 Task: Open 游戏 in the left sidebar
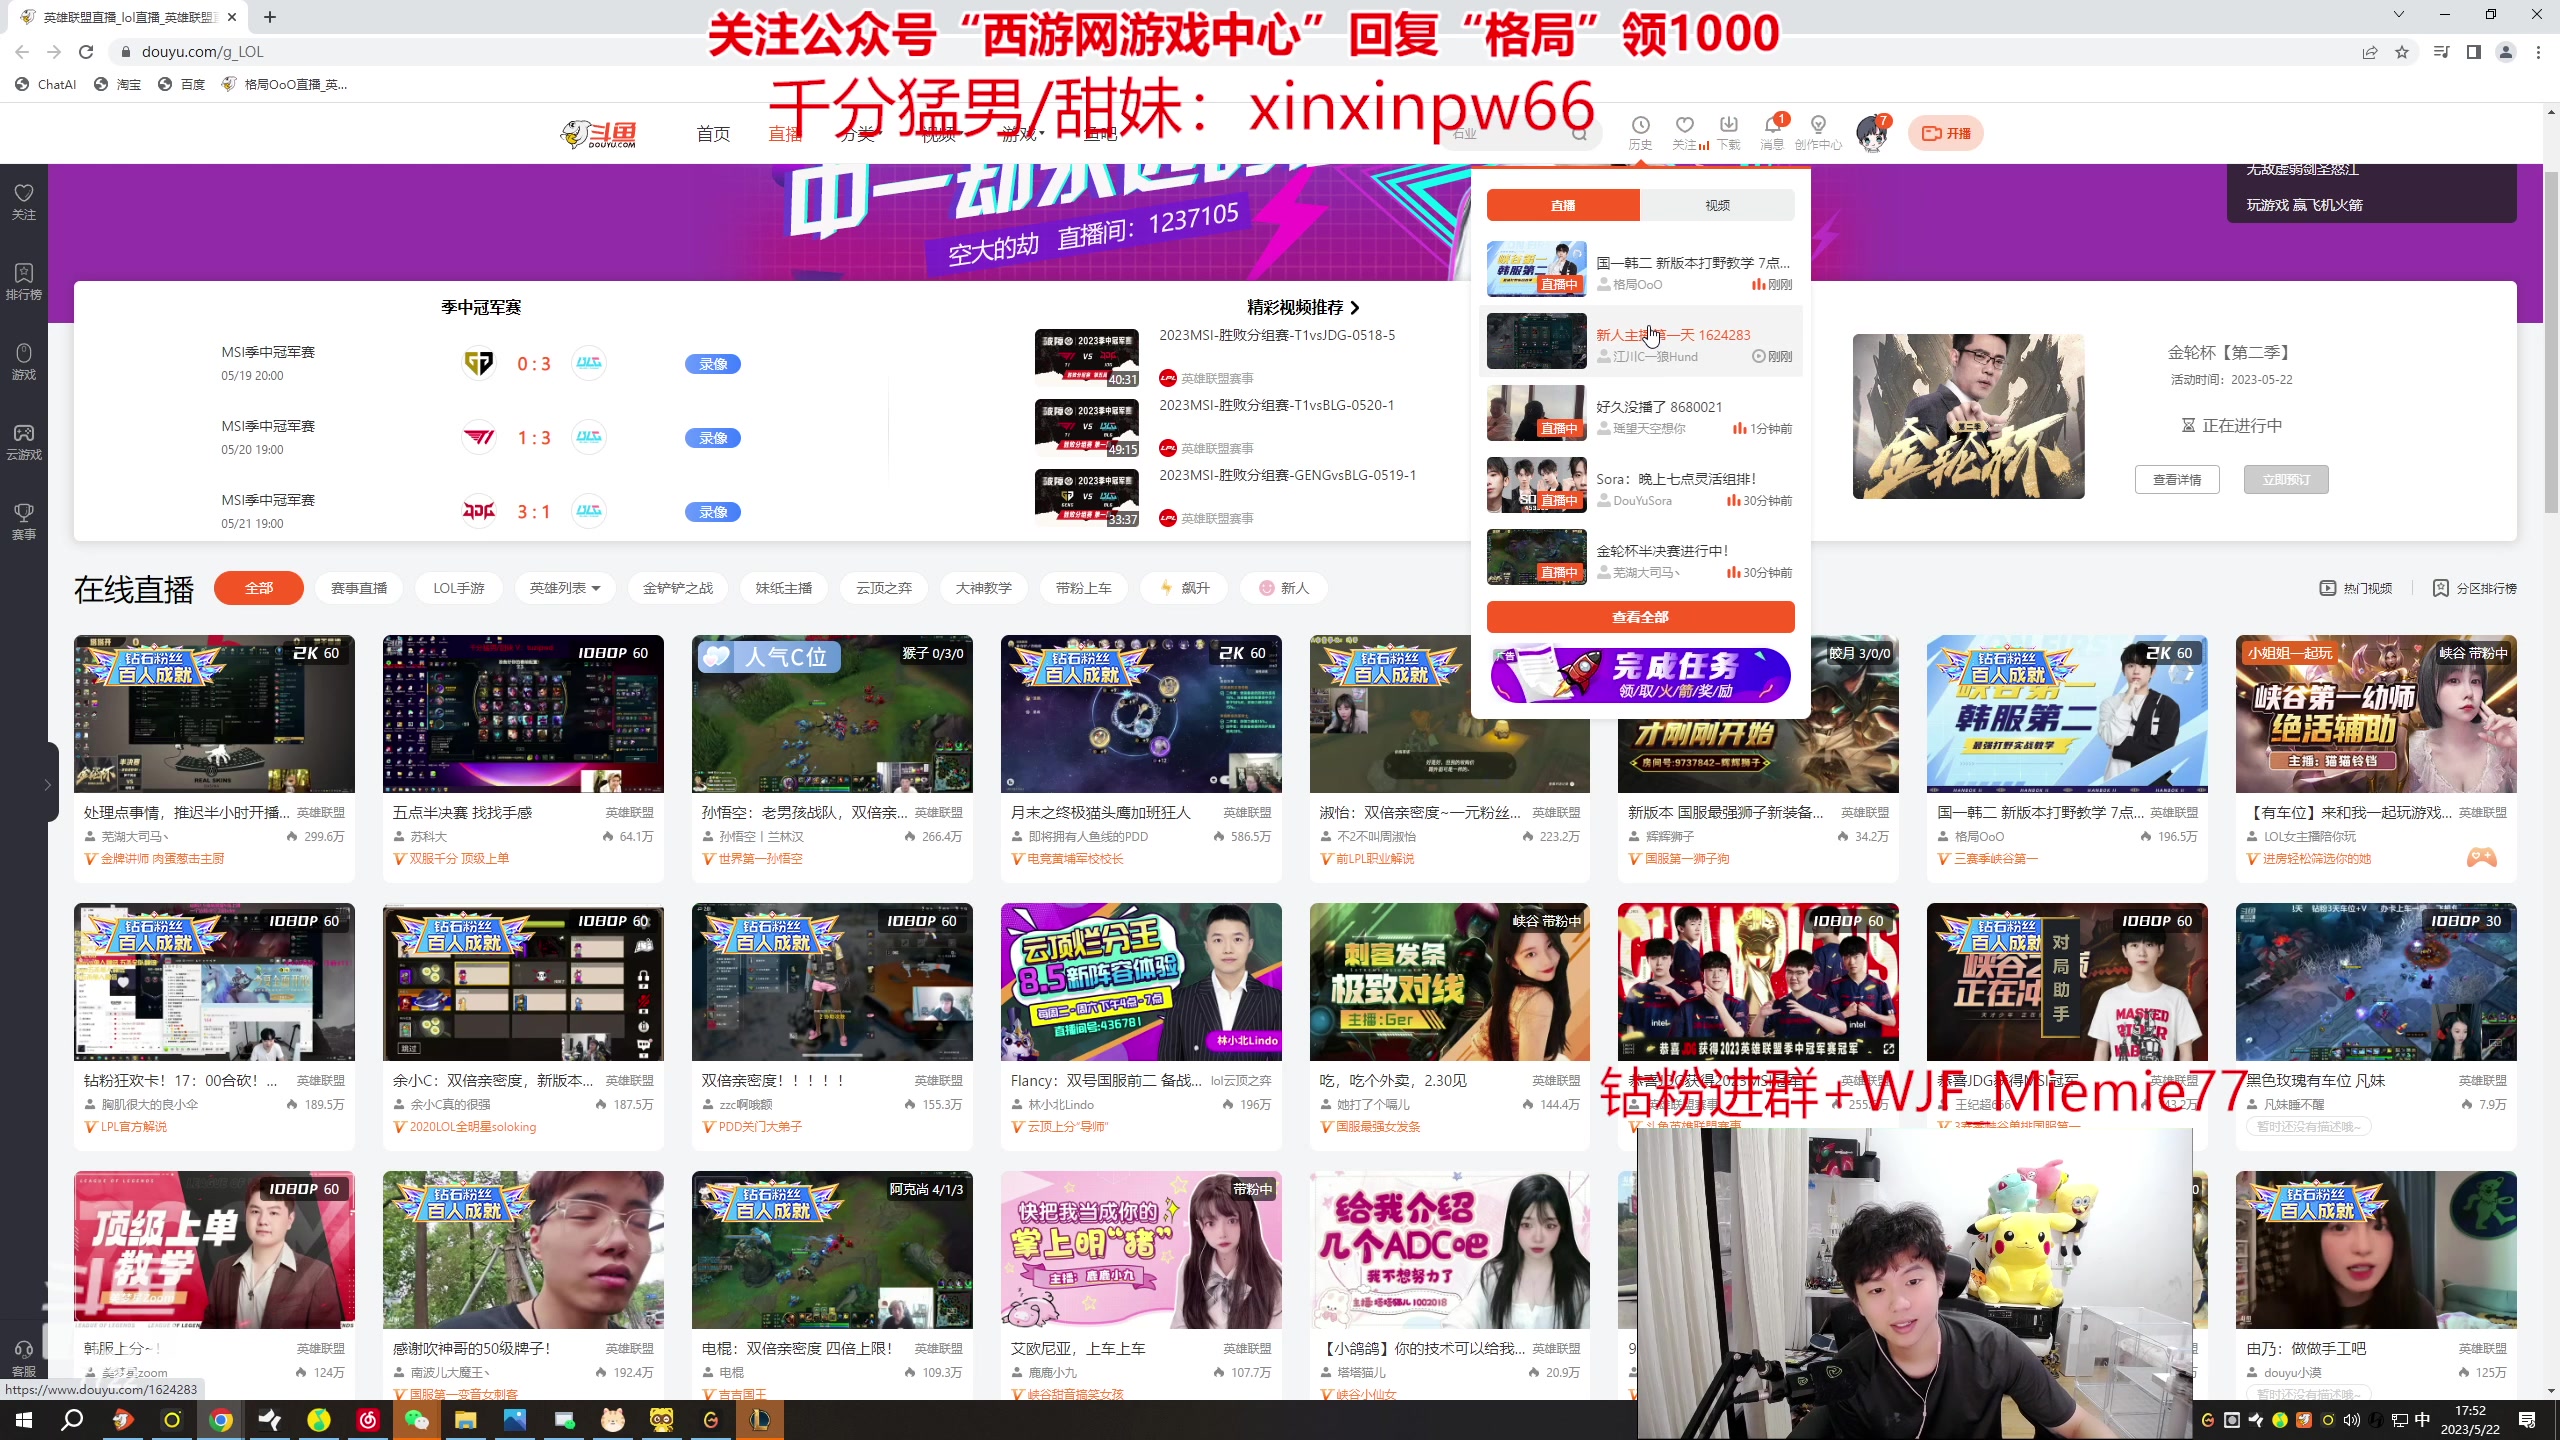coord(24,361)
